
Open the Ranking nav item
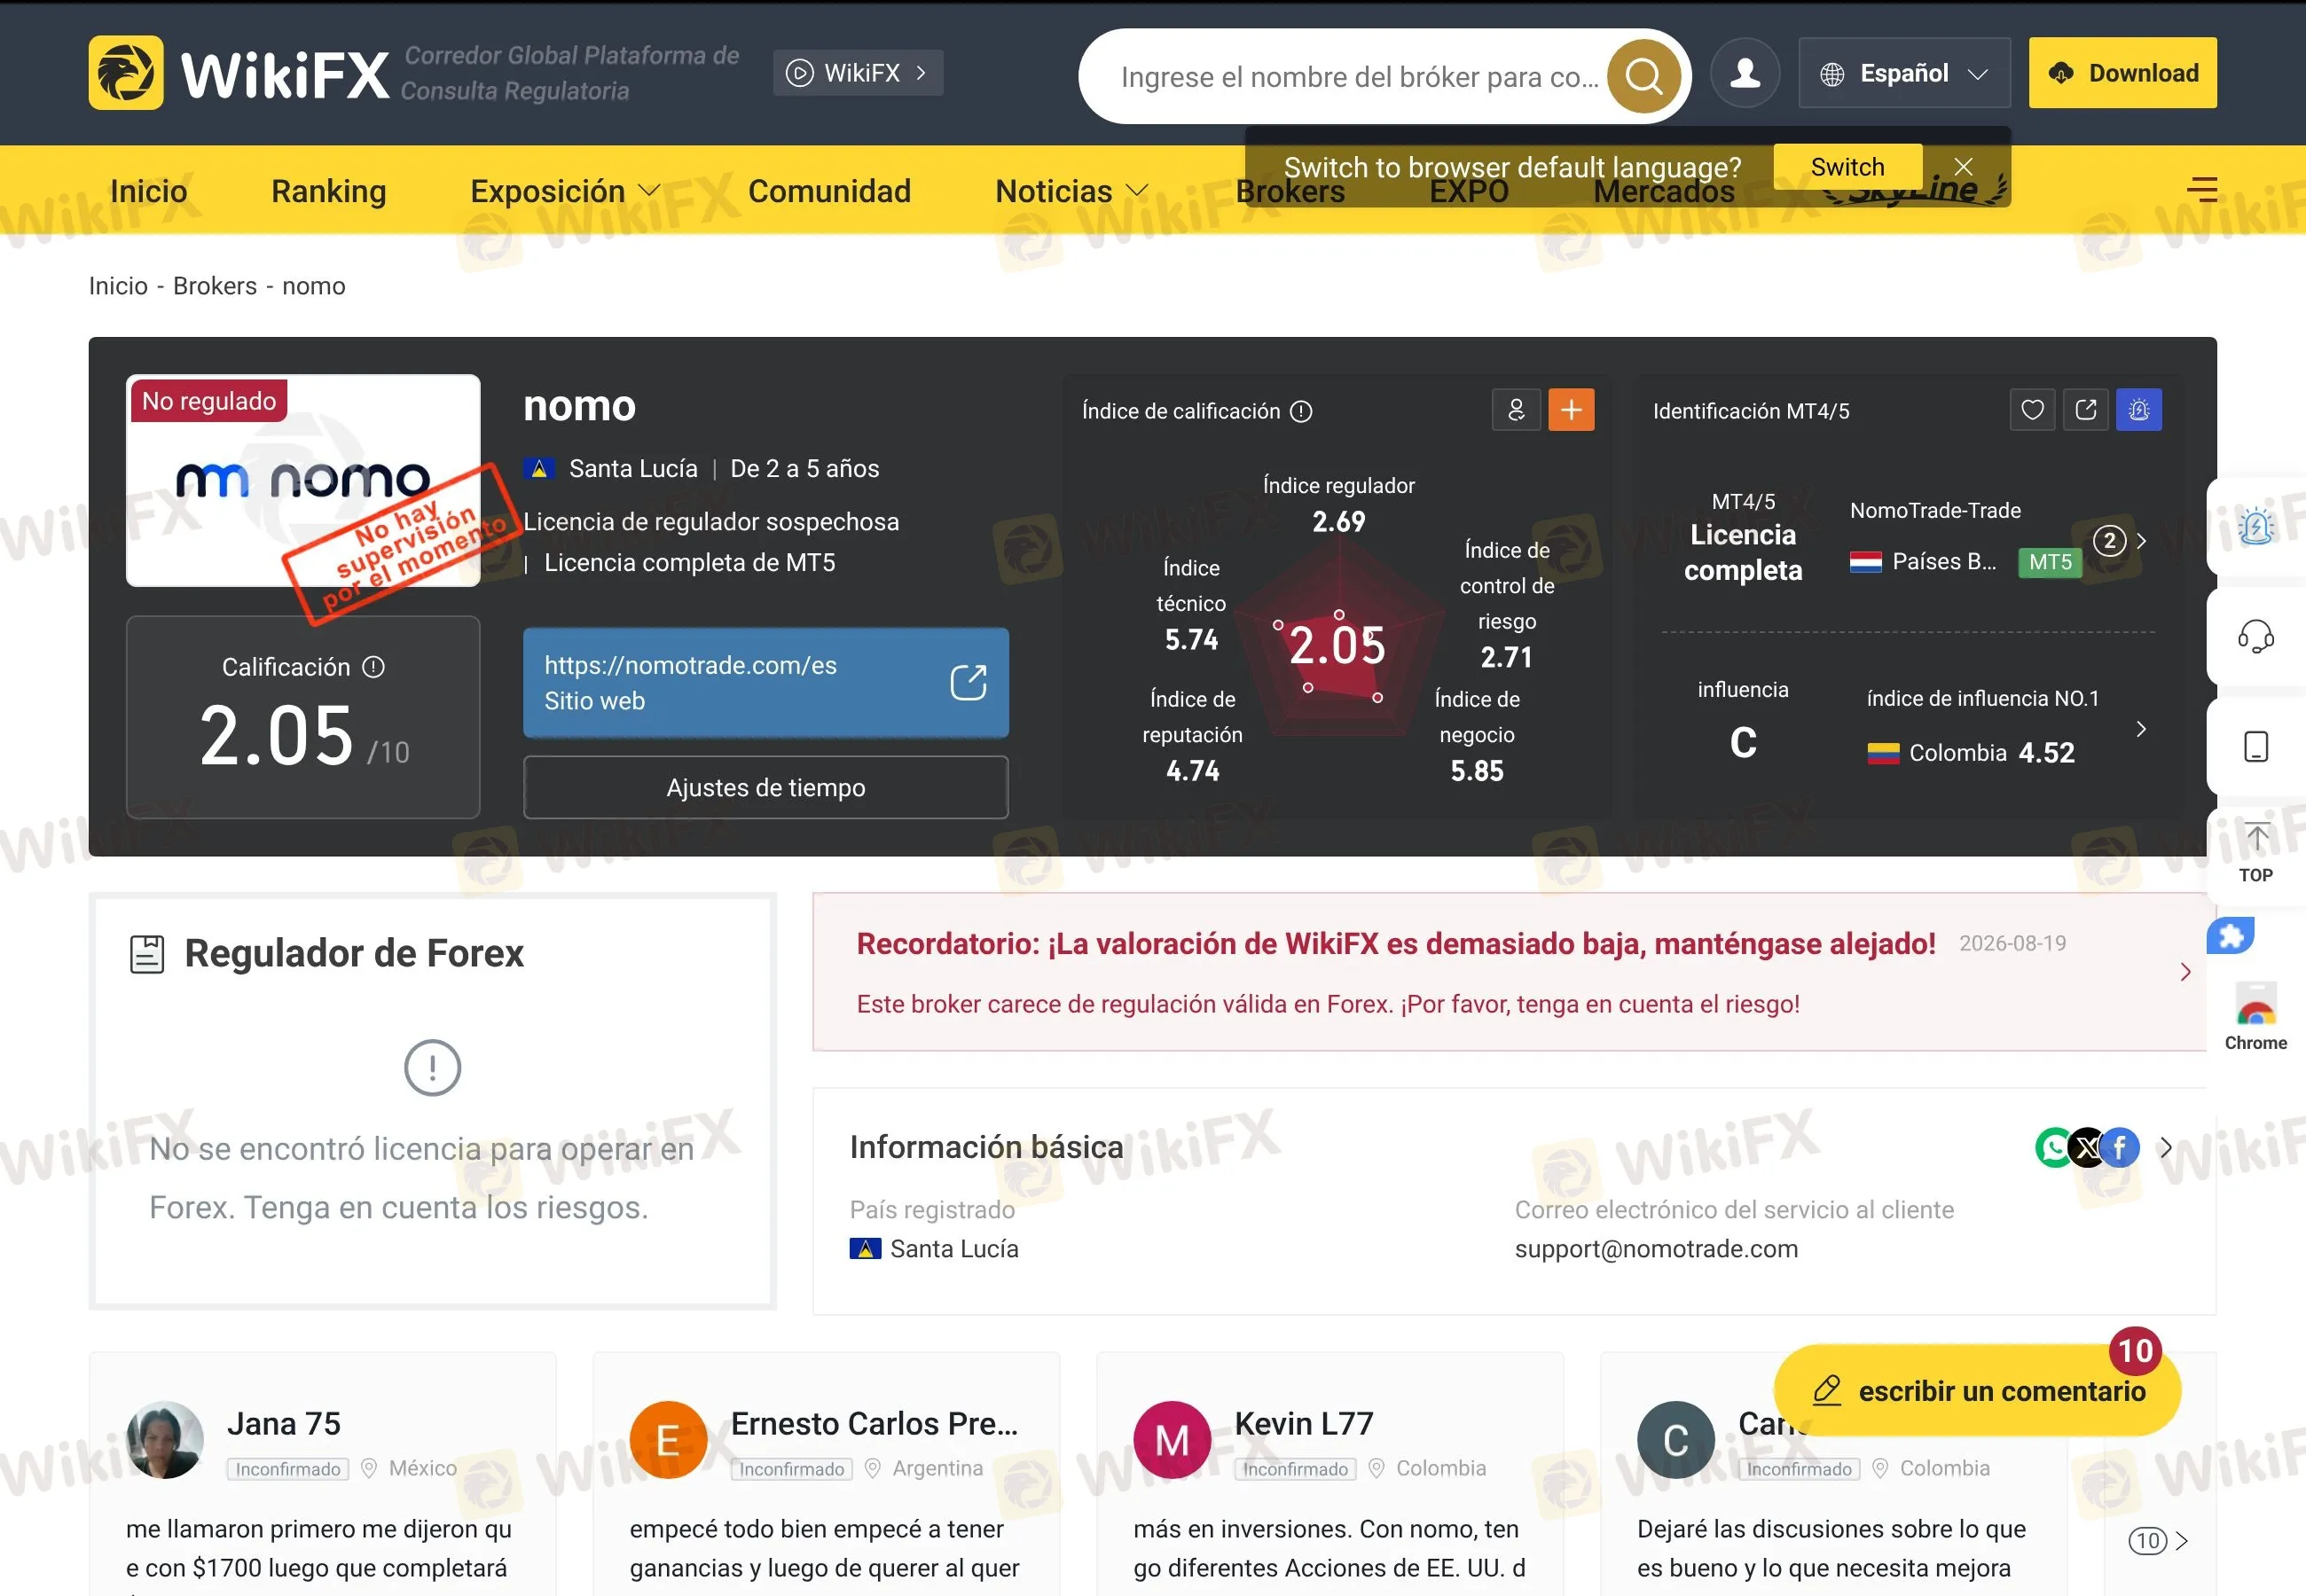[x=328, y=191]
